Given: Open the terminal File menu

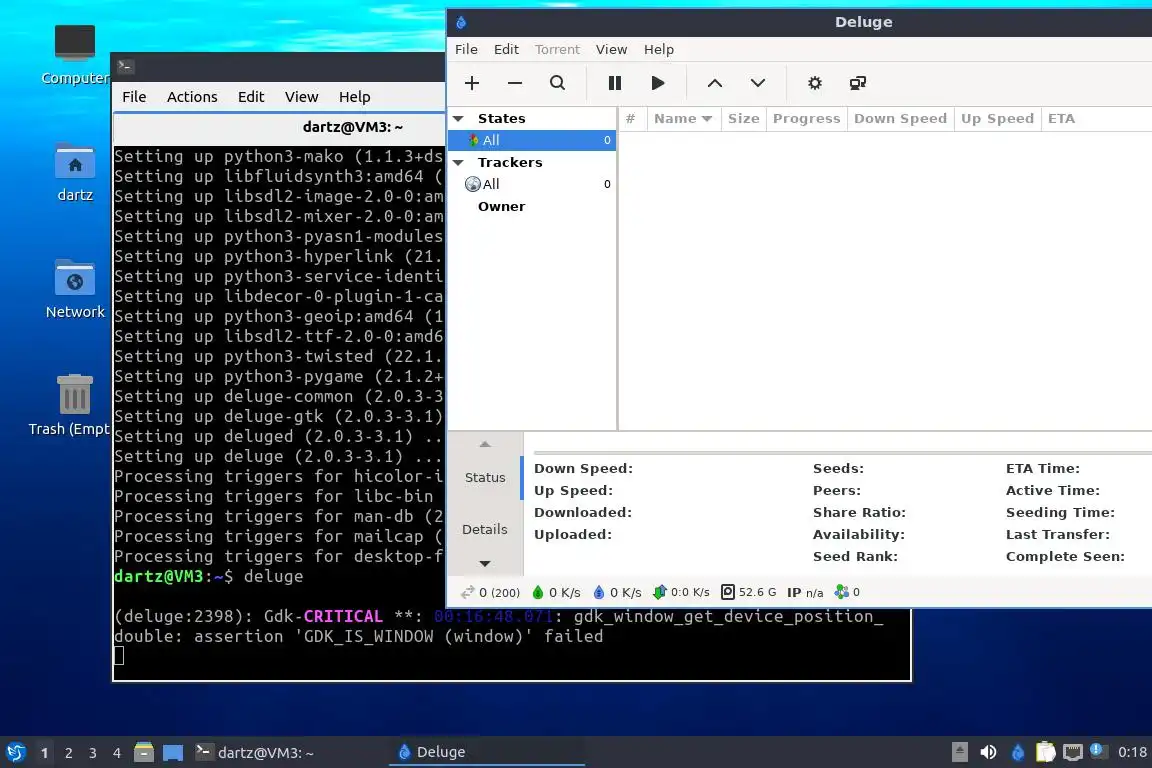Looking at the screenshot, I should pos(134,97).
